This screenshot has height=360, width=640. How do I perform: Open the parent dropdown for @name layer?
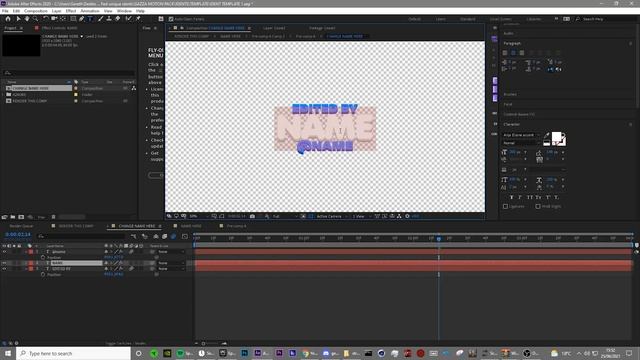[x=171, y=252]
